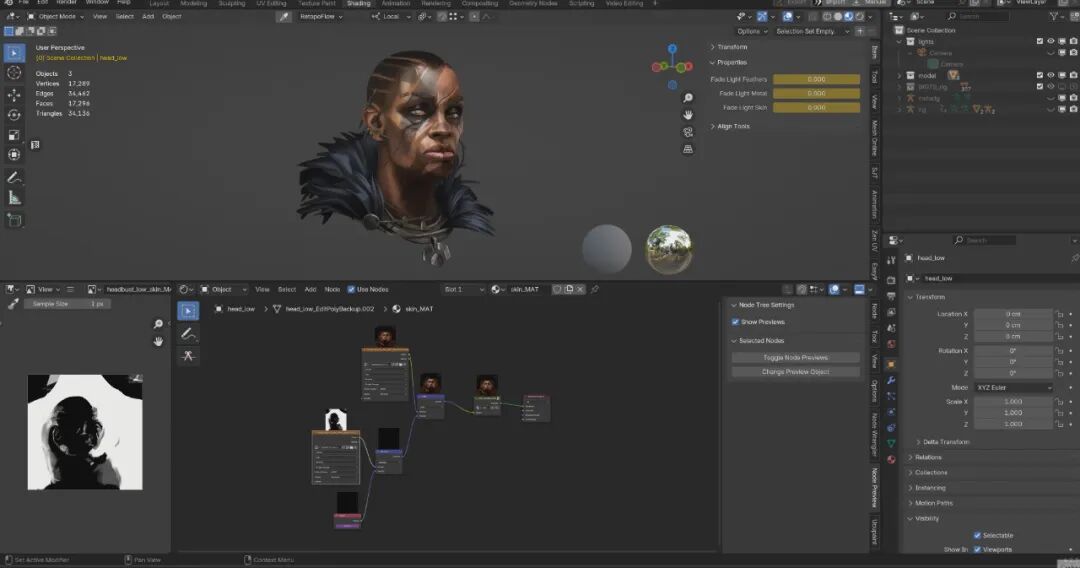
Task: Select the Annotate tool in node editor
Action: pyautogui.click(x=188, y=334)
